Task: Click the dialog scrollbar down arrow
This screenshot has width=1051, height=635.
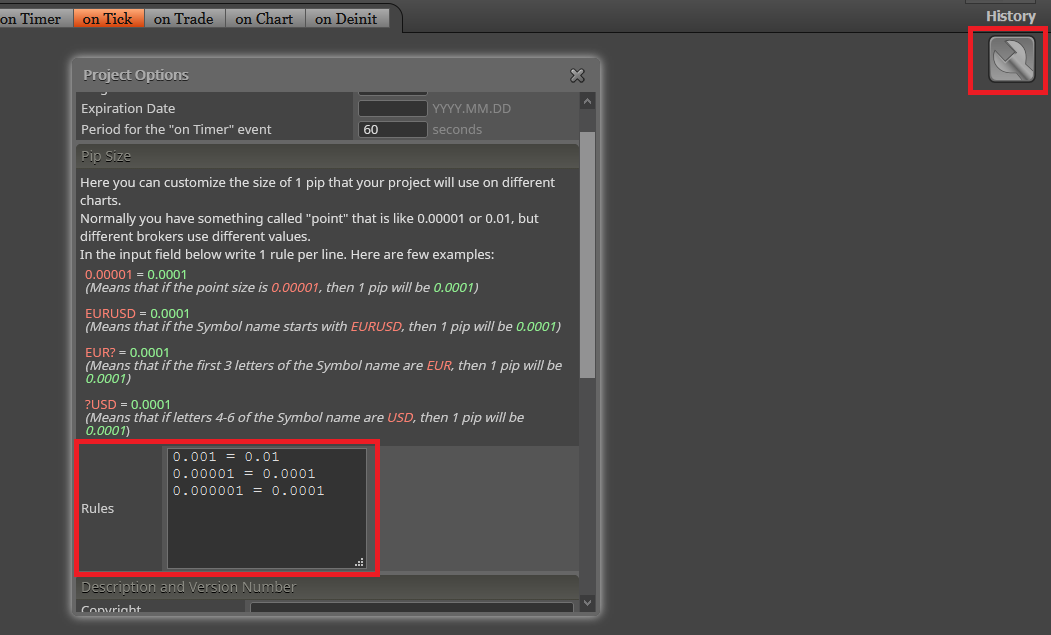Action: [x=587, y=602]
